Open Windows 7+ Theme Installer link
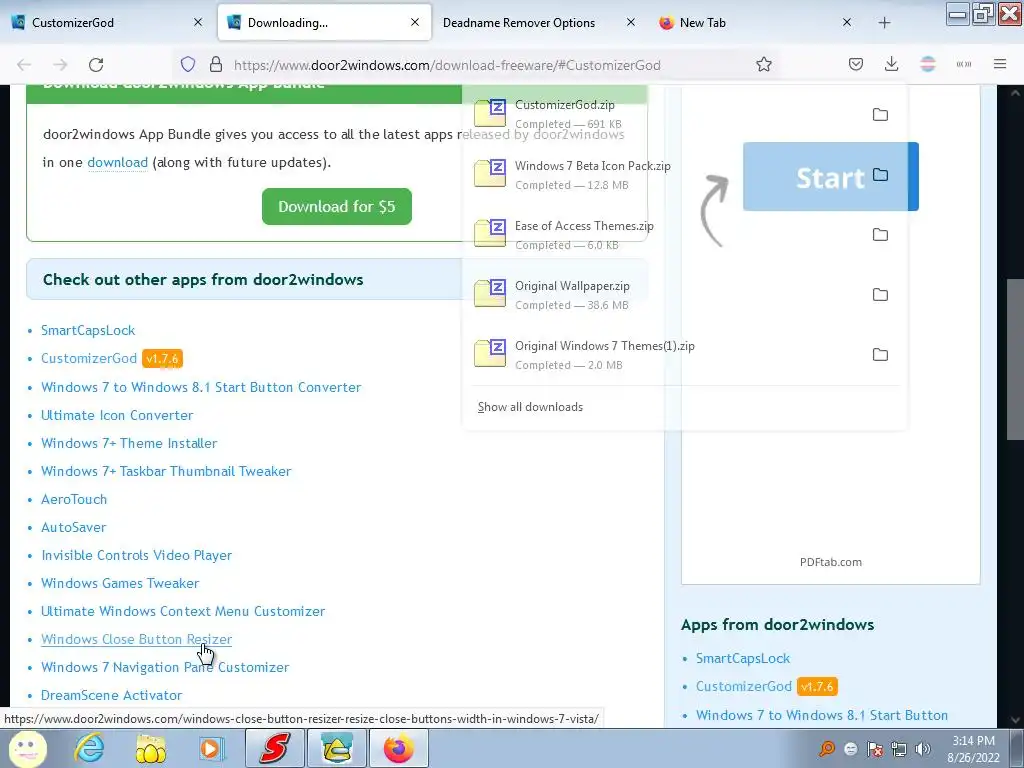 coord(129,443)
